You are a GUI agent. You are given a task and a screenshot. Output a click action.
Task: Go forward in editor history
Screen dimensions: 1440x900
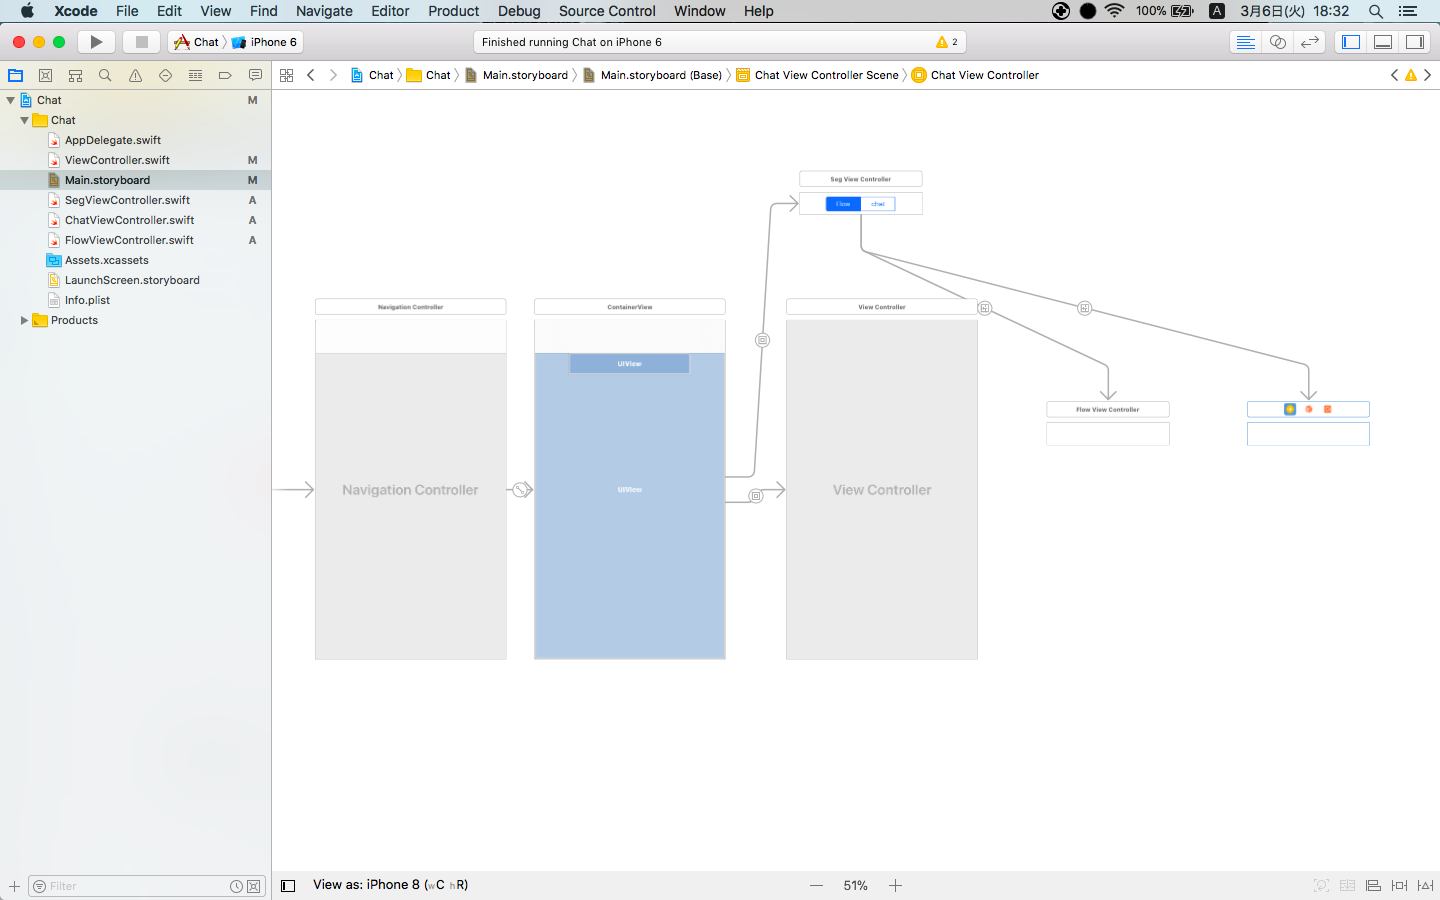pyautogui.click(x=333, y=75)
